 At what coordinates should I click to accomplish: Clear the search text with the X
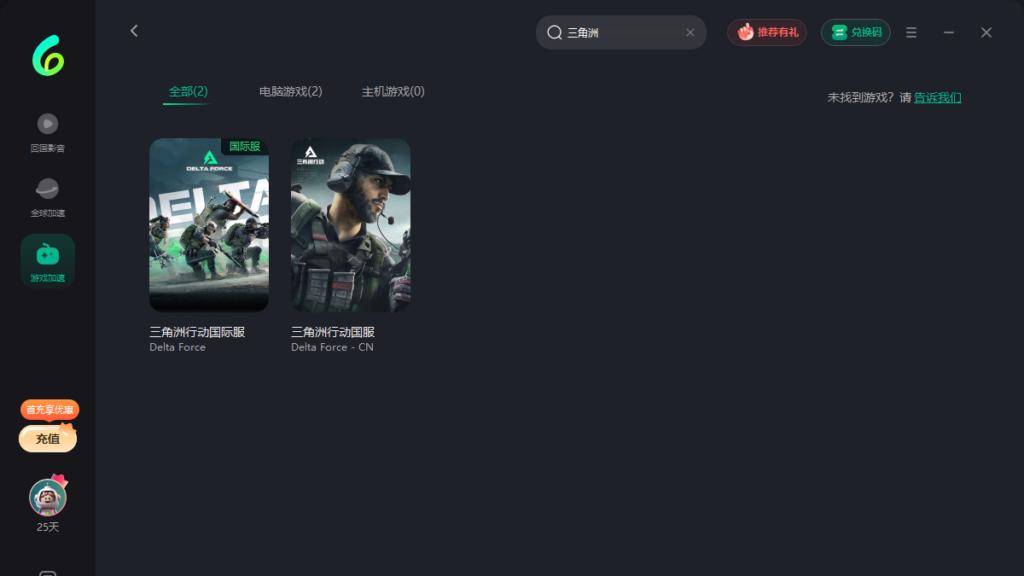pos(690,33)
